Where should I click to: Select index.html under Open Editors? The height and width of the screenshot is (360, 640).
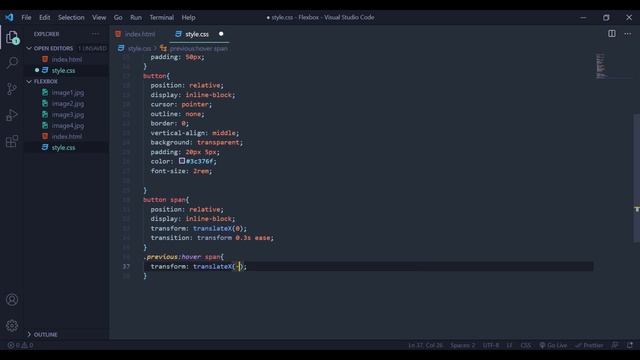point(67,60)
